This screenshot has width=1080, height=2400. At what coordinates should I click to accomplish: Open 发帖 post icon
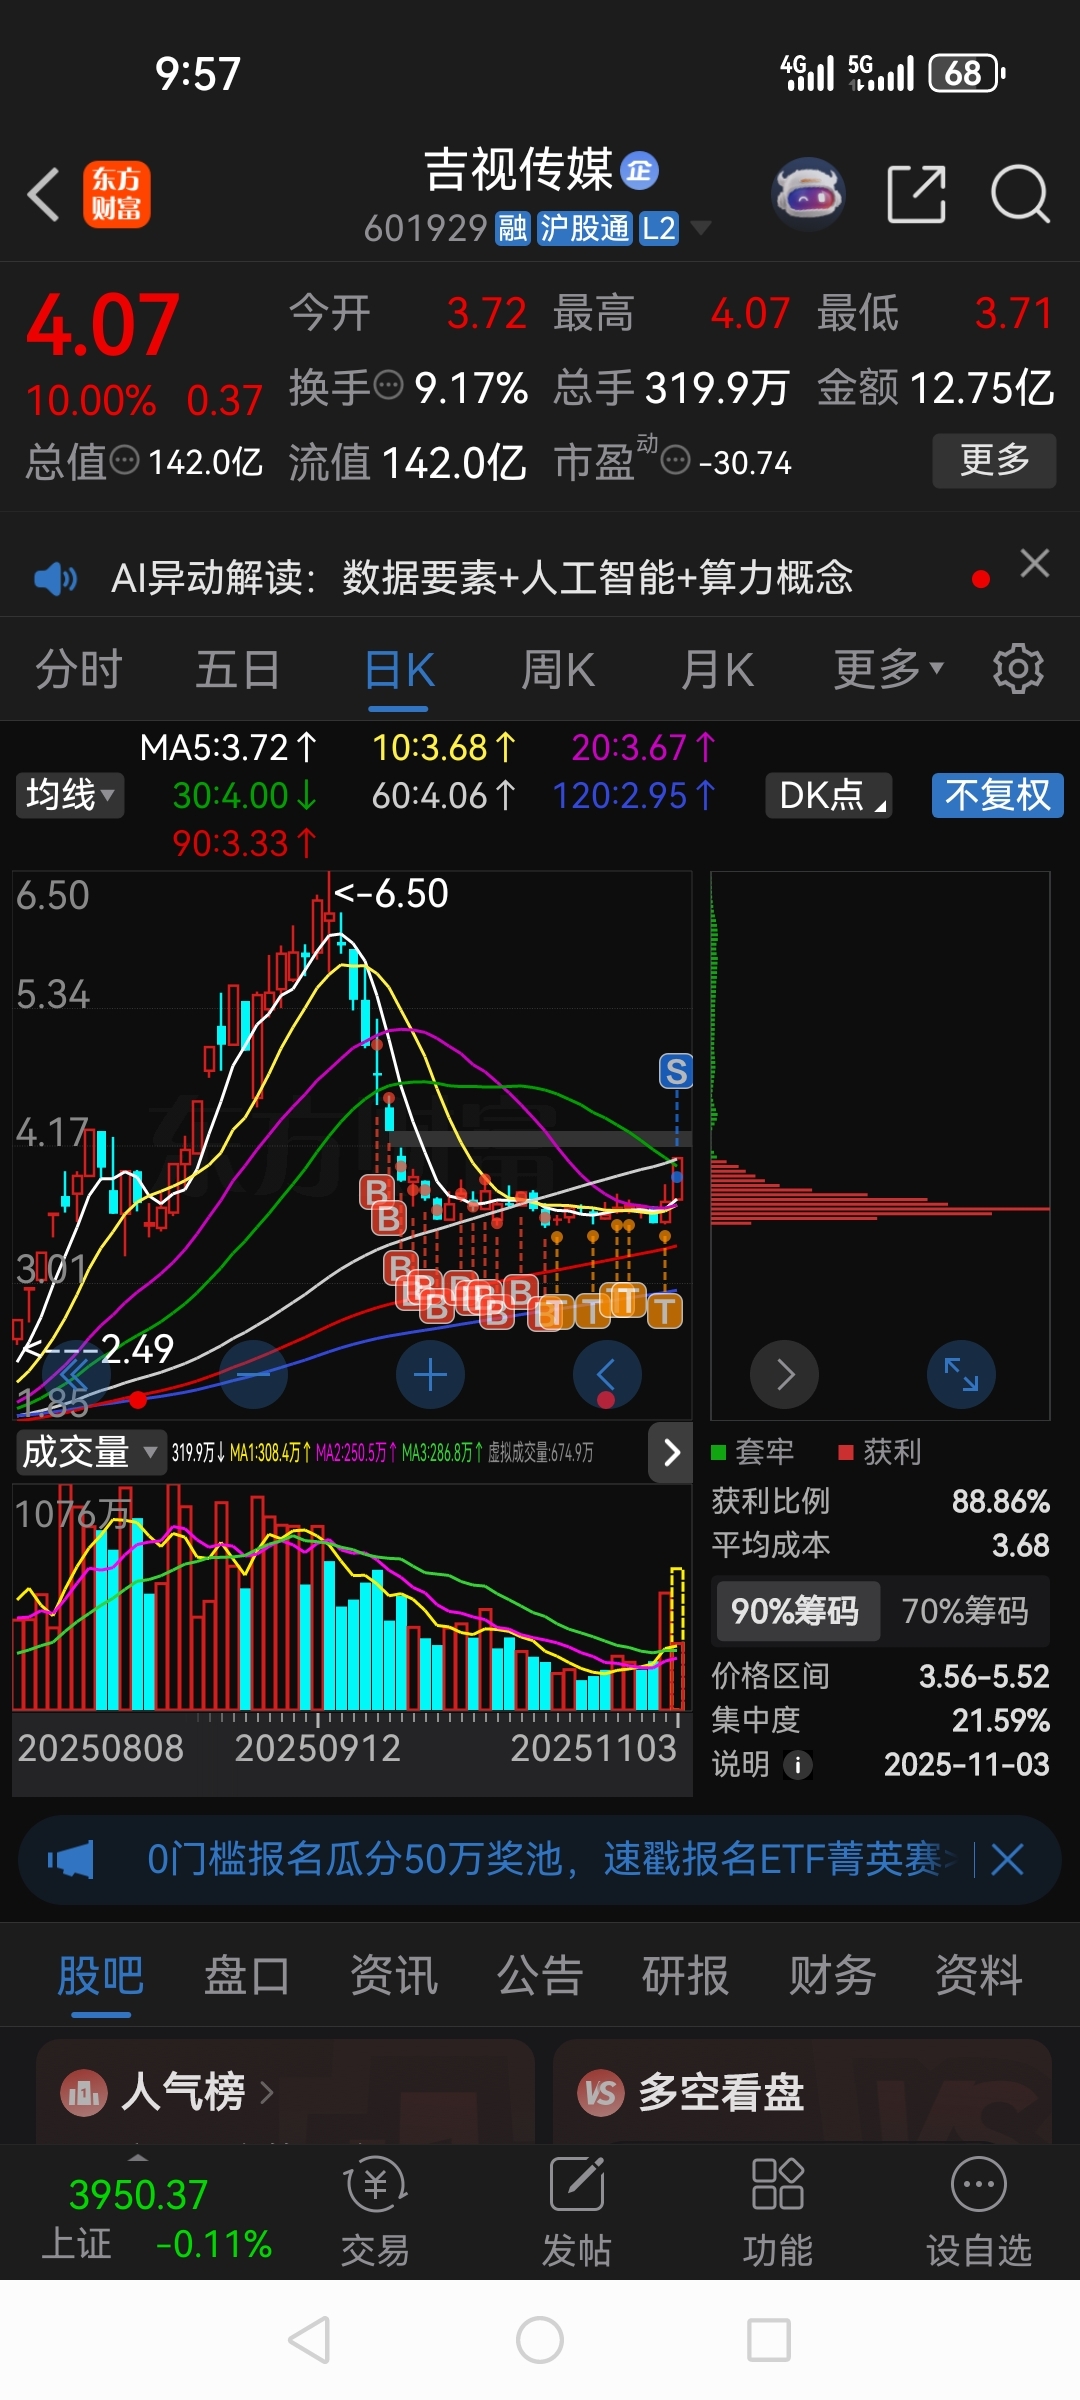click(x=577, y=2212)
